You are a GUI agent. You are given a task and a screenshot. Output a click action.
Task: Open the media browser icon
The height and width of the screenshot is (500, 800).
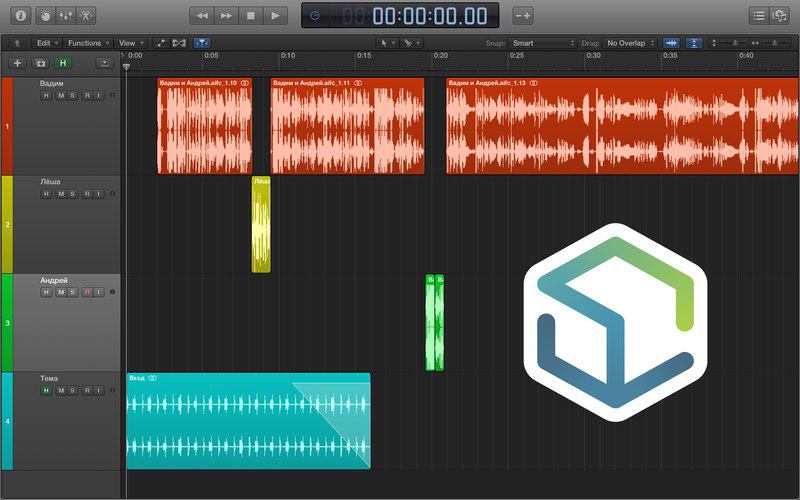coord(780,16)
